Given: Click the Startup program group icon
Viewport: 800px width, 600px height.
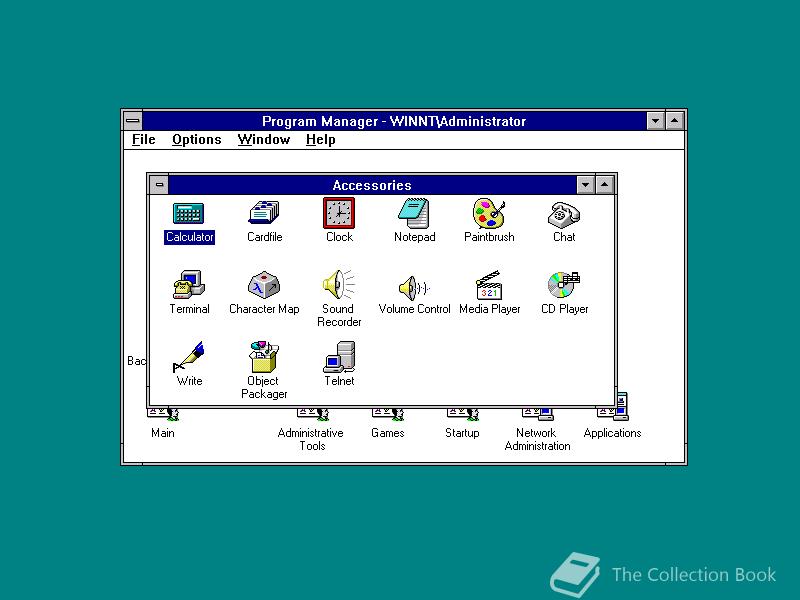Looking at the screenshot, I should 463,414.
